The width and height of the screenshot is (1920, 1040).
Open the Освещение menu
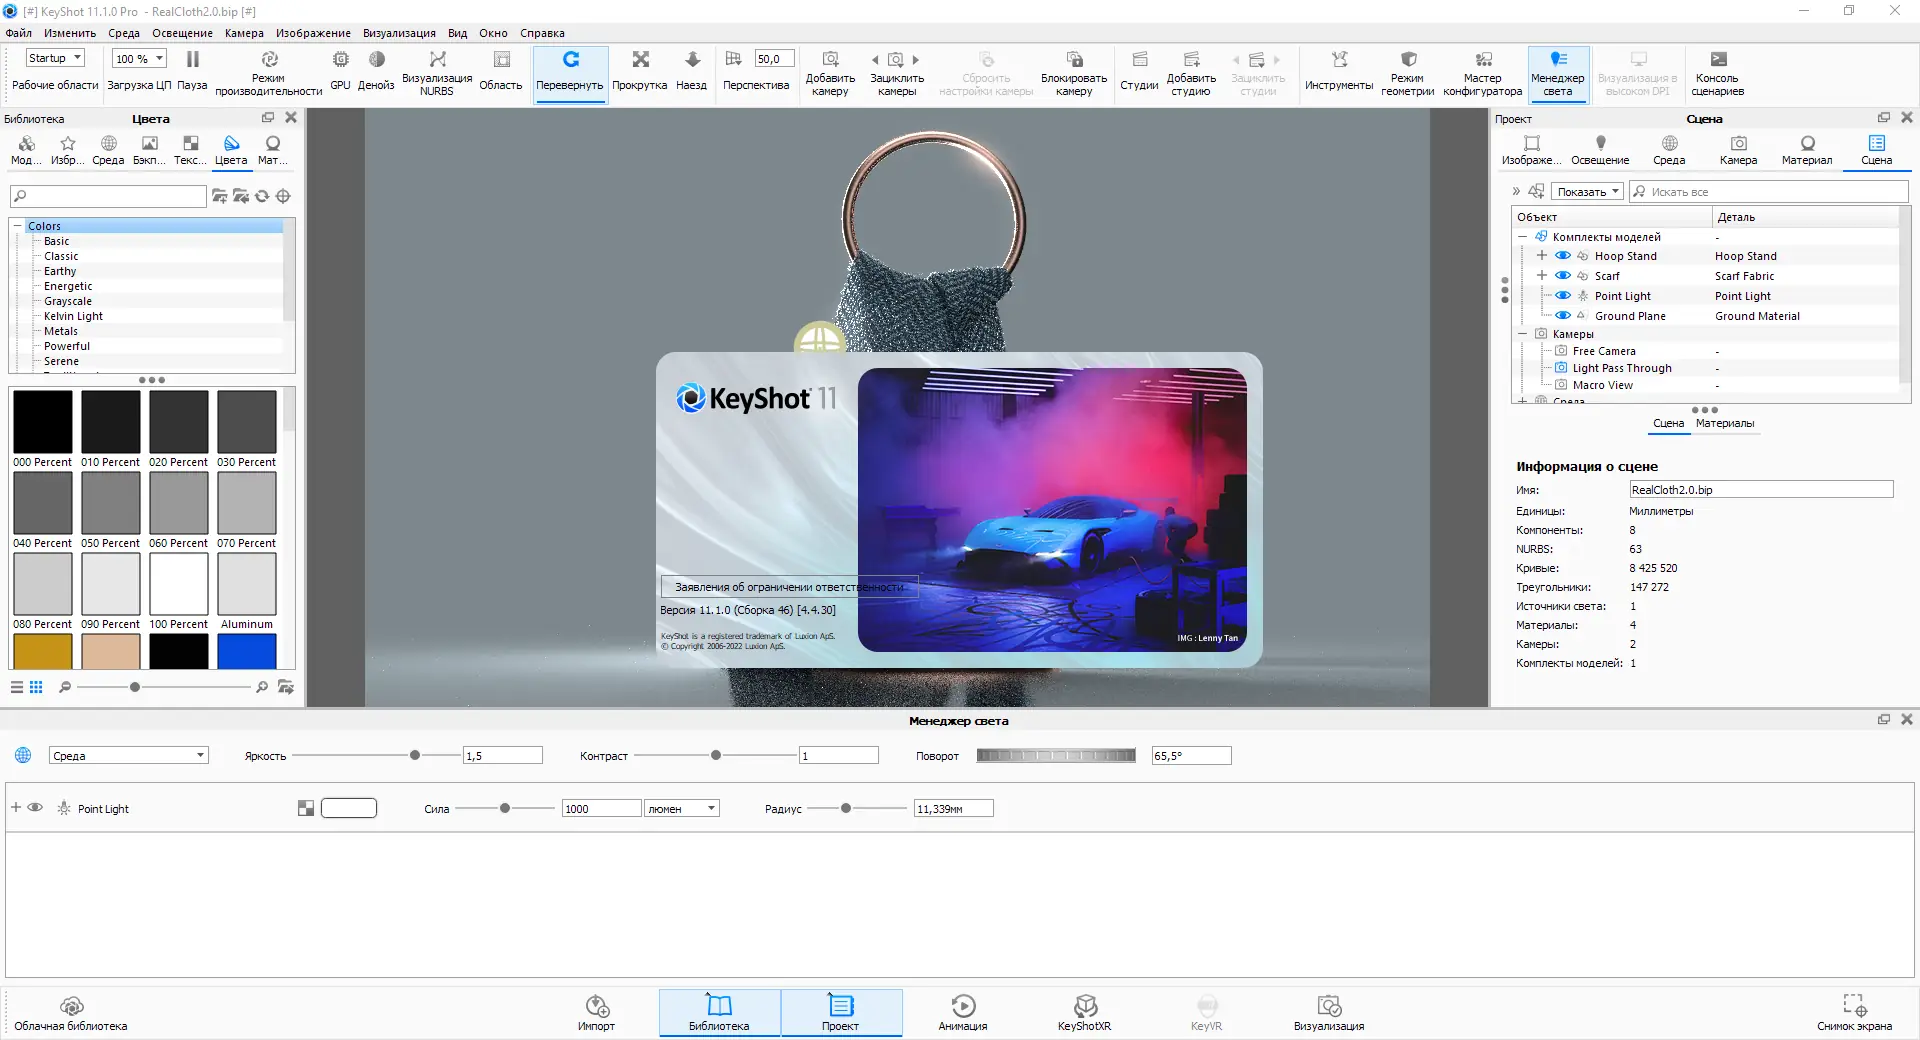point(182,33)
